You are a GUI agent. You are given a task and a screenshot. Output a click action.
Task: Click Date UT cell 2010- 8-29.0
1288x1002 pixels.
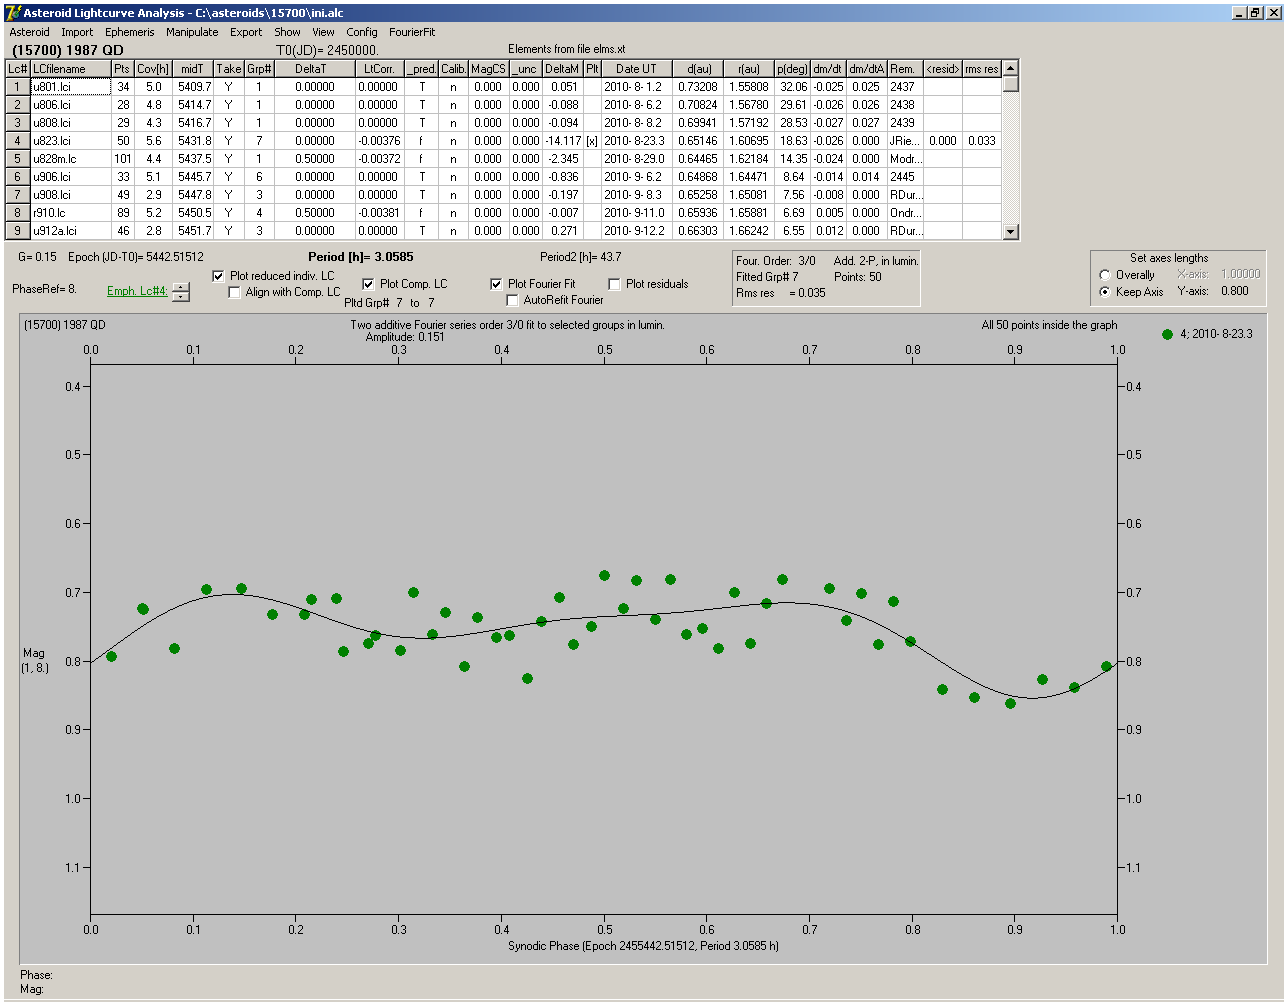(636, 159)
